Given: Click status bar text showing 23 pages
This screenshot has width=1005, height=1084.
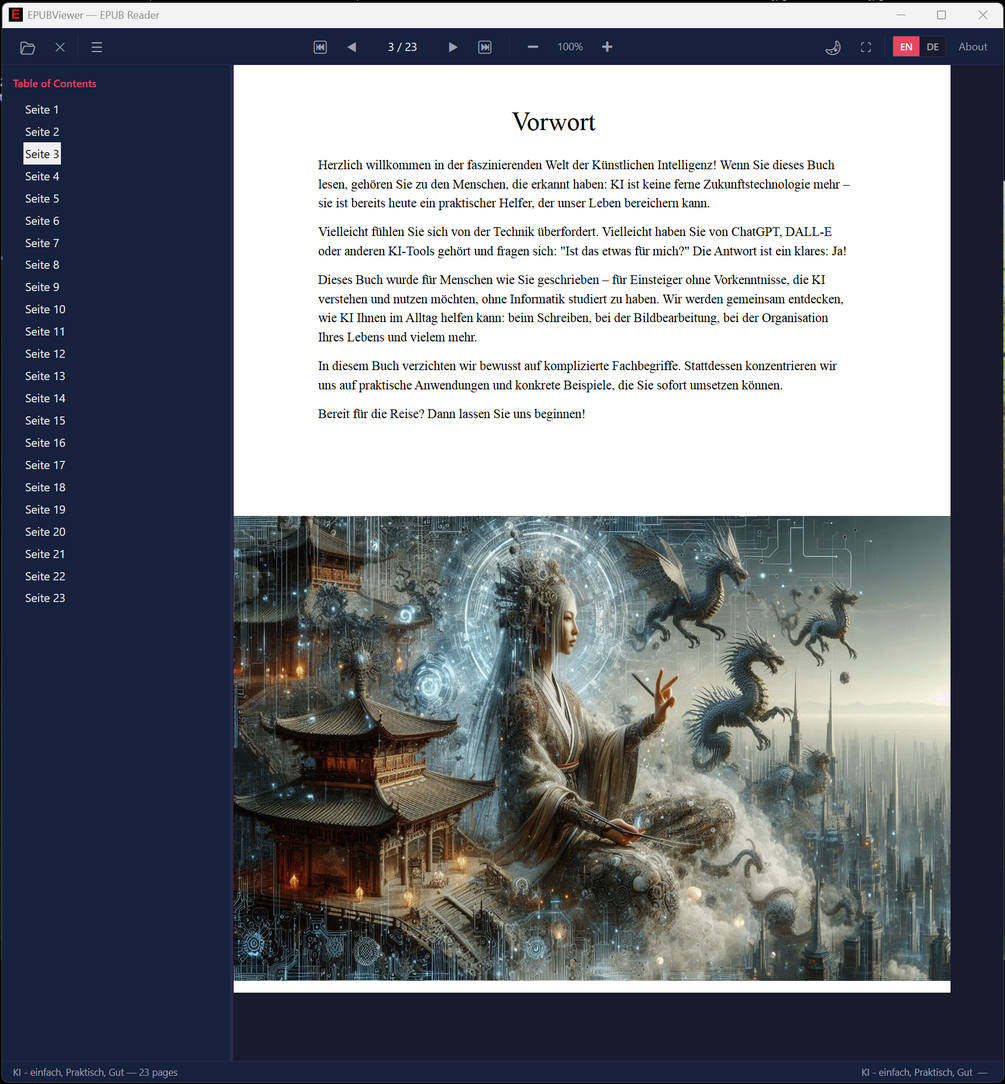Looking at the screenshot, I should point(95,1072).
